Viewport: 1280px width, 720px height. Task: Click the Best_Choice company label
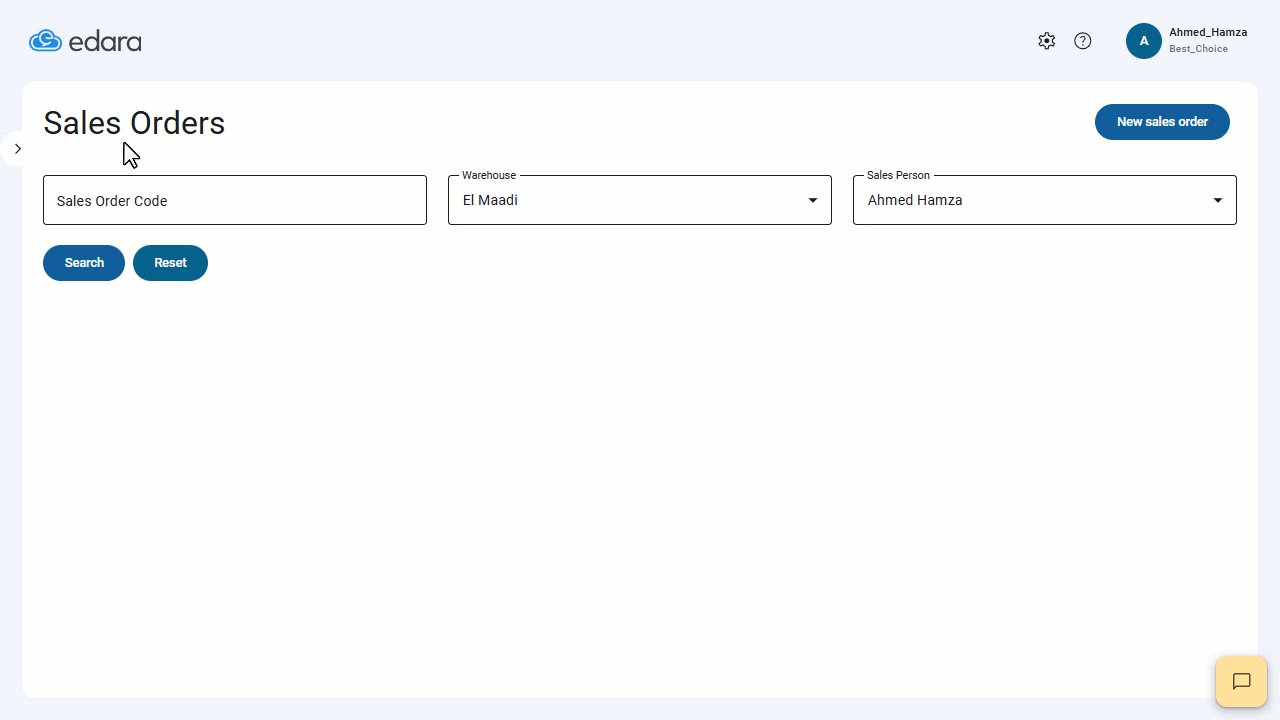coord(1198,49)
